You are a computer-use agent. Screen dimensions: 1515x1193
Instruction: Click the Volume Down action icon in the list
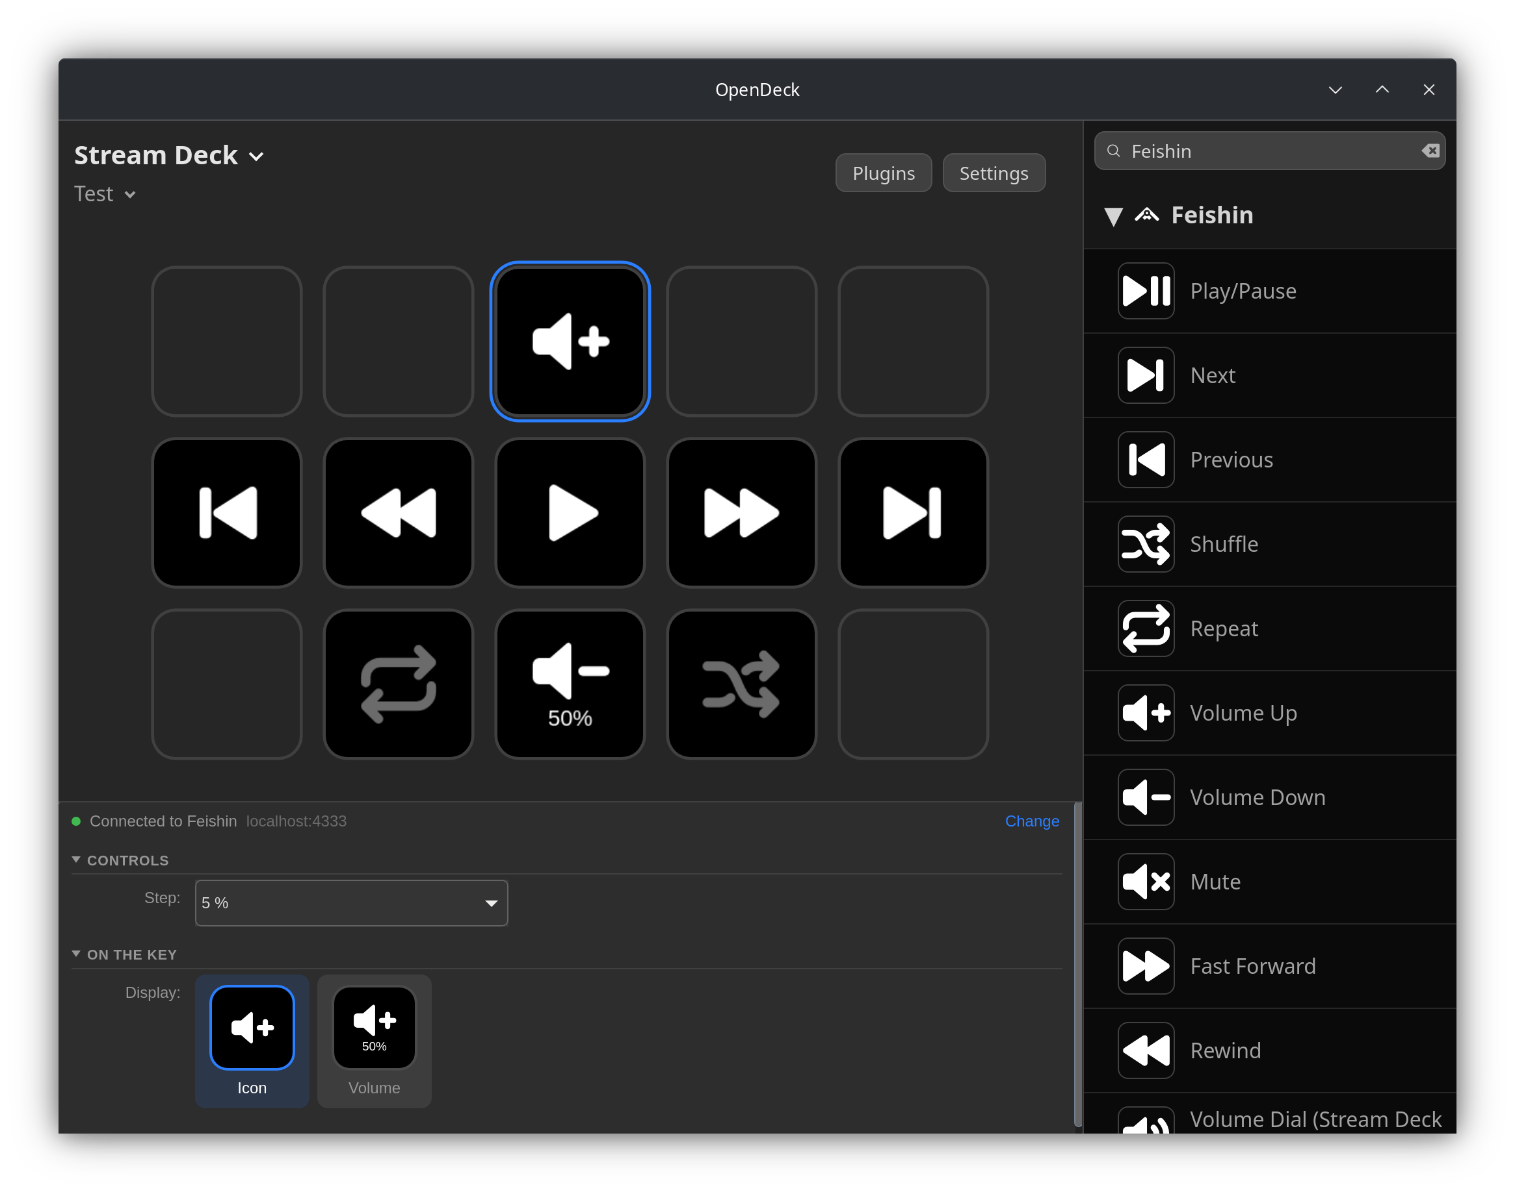1146,797
